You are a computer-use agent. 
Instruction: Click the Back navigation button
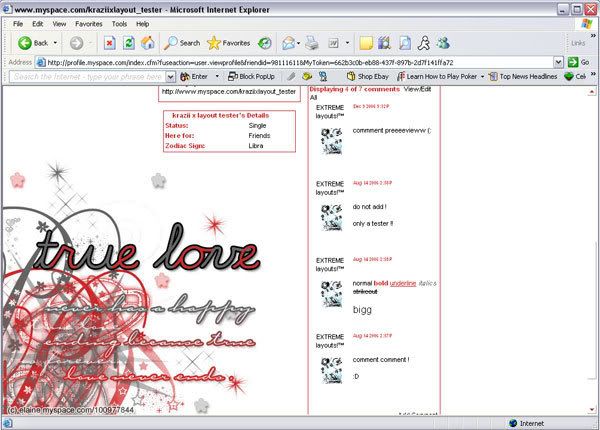click(x=33, y=43)
